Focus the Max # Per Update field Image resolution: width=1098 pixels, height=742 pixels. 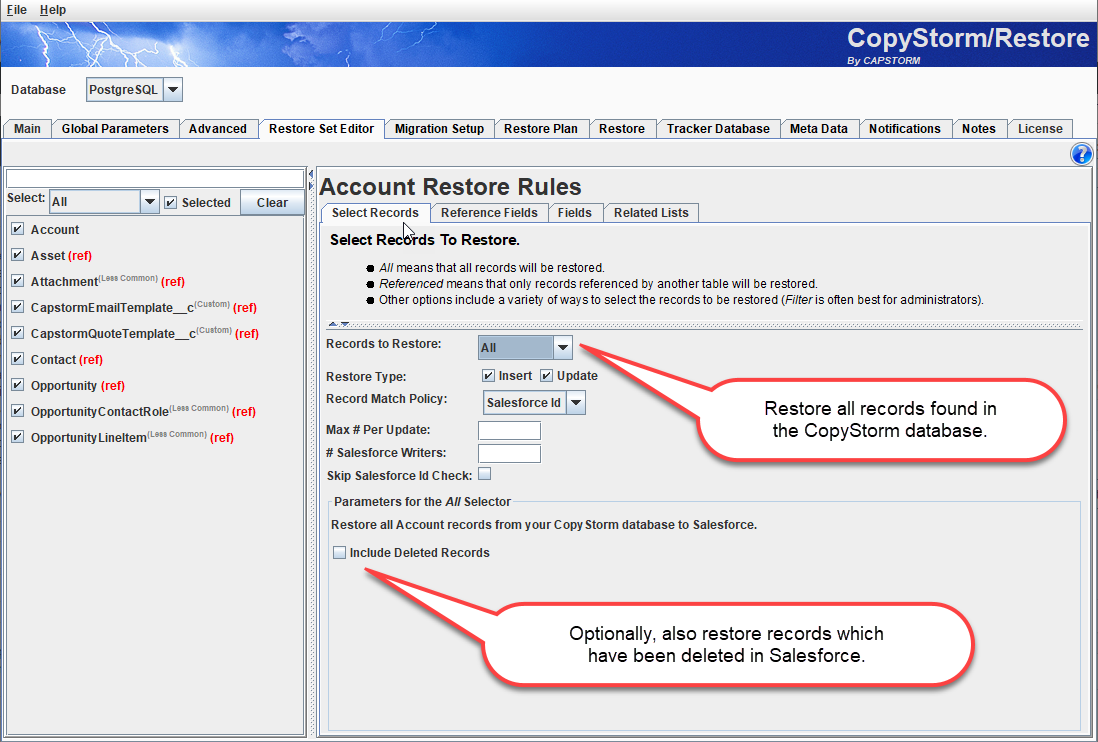point(509,430)
